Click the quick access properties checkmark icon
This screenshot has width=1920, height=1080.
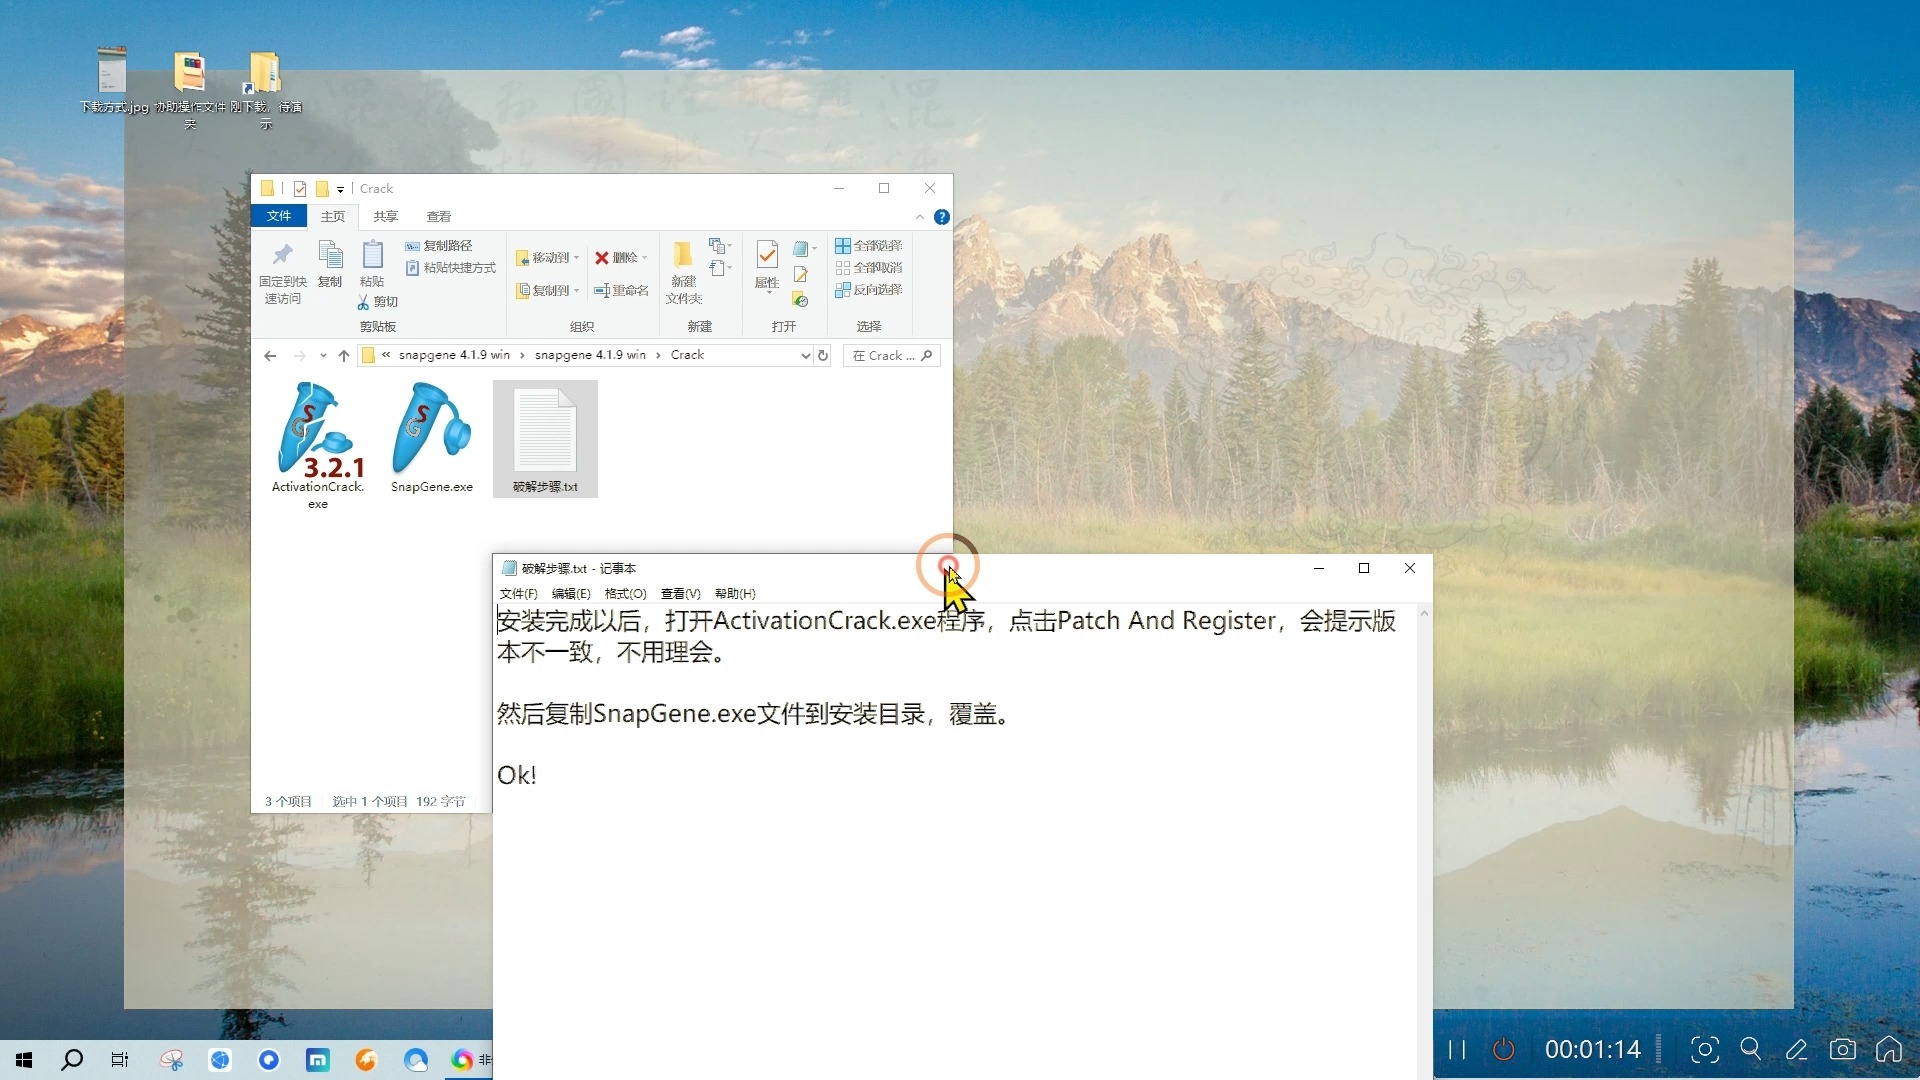(x=300, y=189)
